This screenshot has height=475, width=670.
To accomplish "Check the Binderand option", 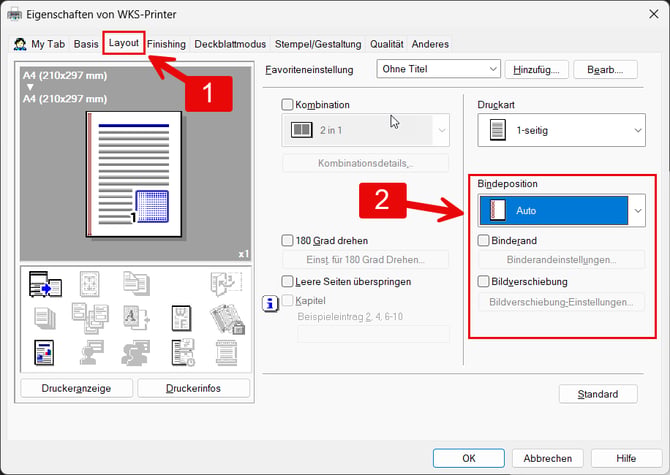I will point(483,240).
